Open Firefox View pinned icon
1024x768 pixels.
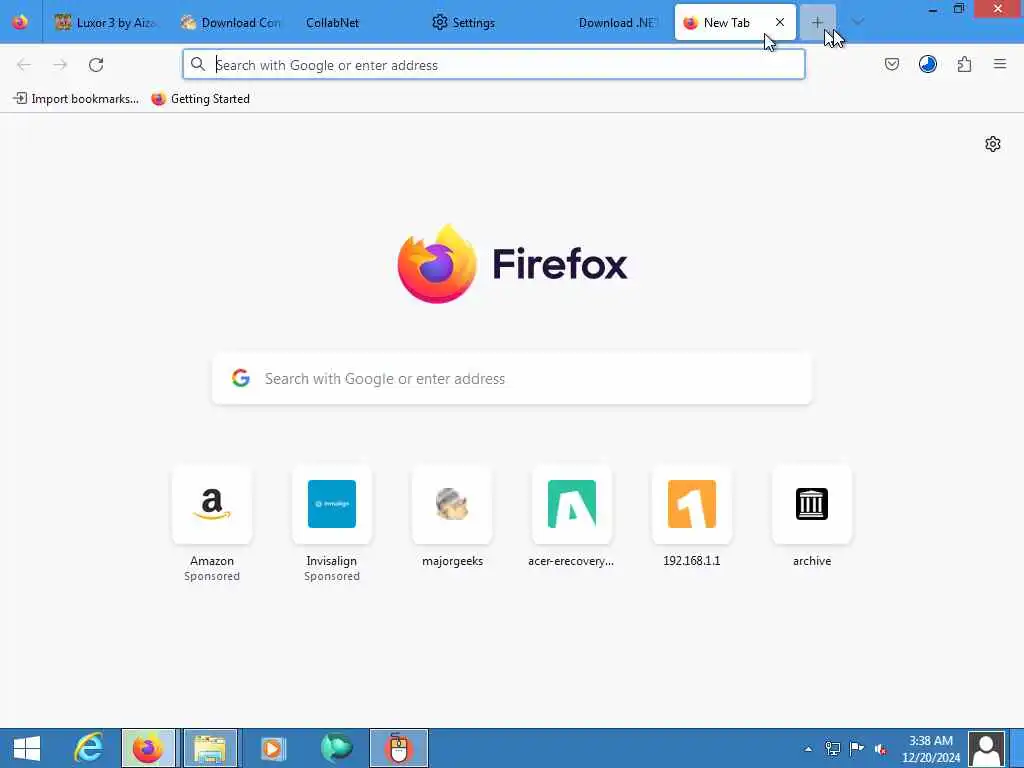point(20,22)
